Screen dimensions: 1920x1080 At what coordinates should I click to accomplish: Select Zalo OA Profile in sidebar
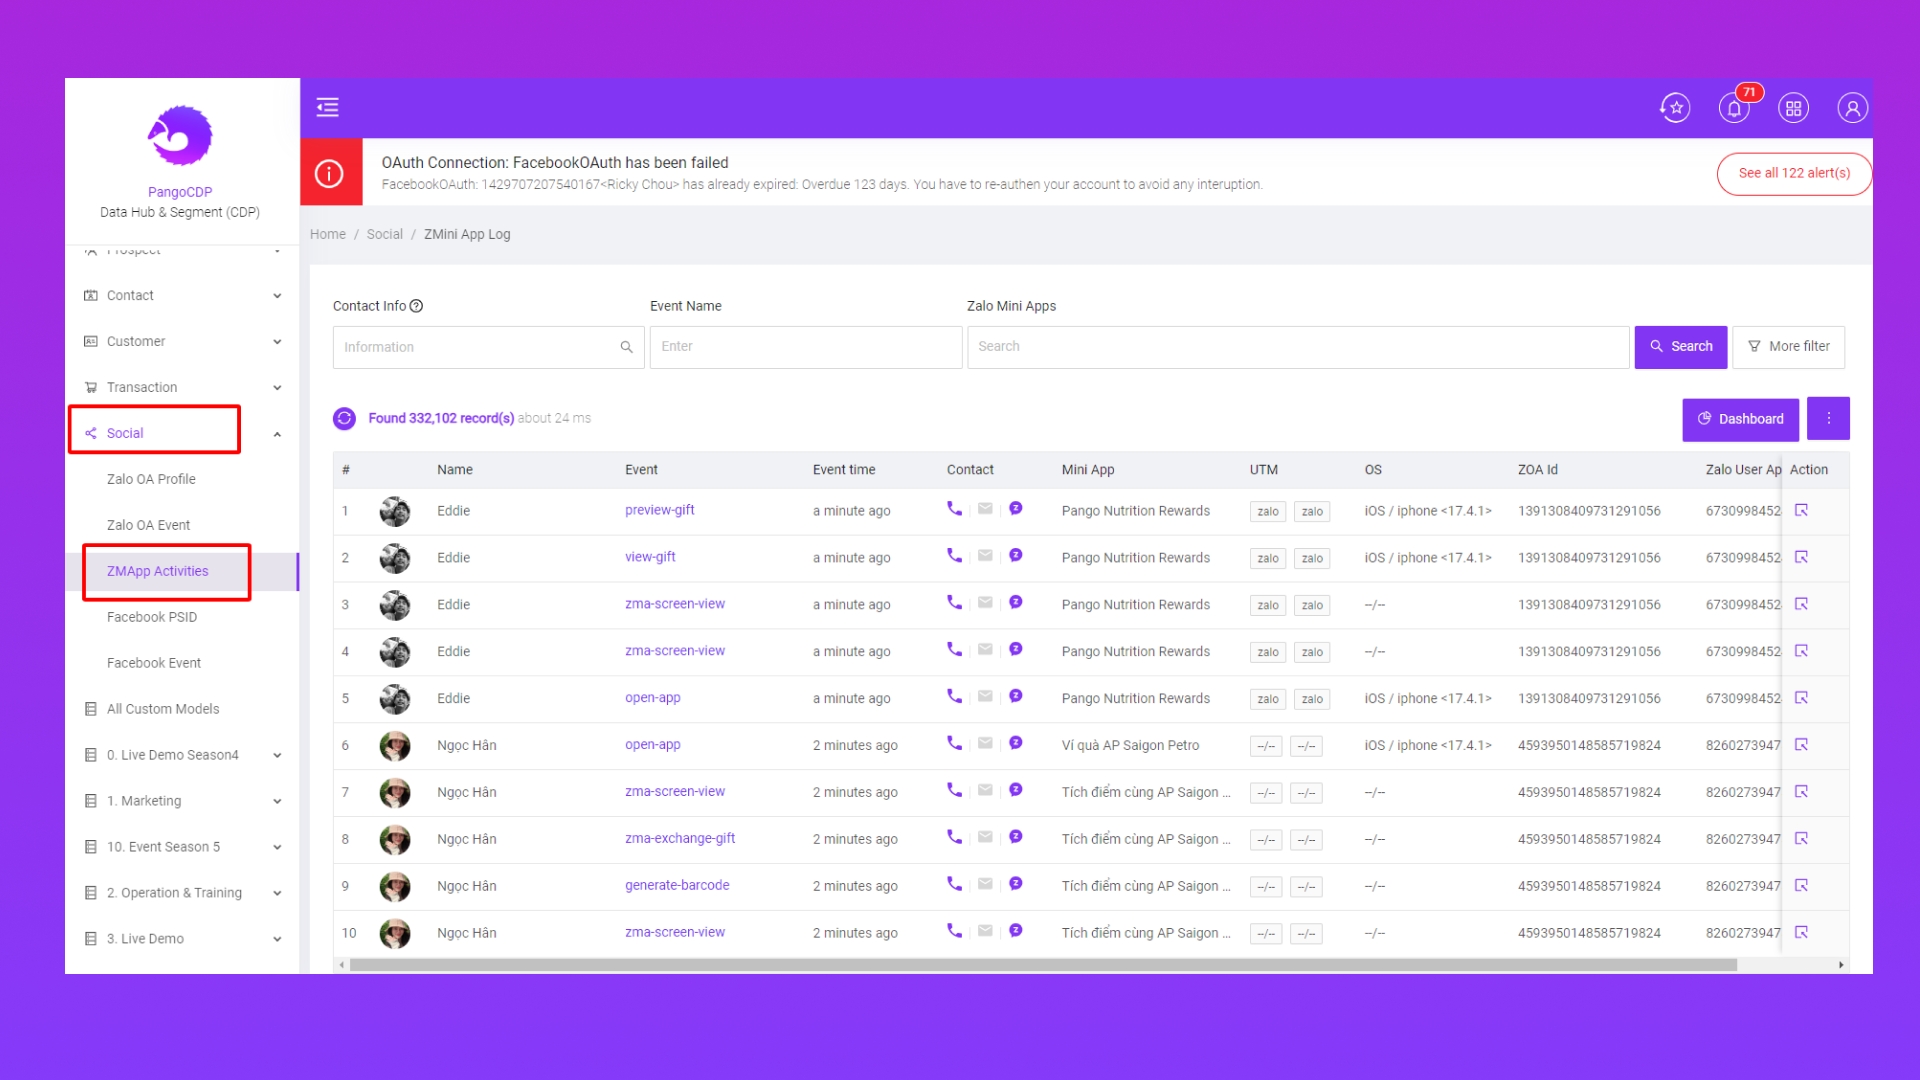coord(151,479)
